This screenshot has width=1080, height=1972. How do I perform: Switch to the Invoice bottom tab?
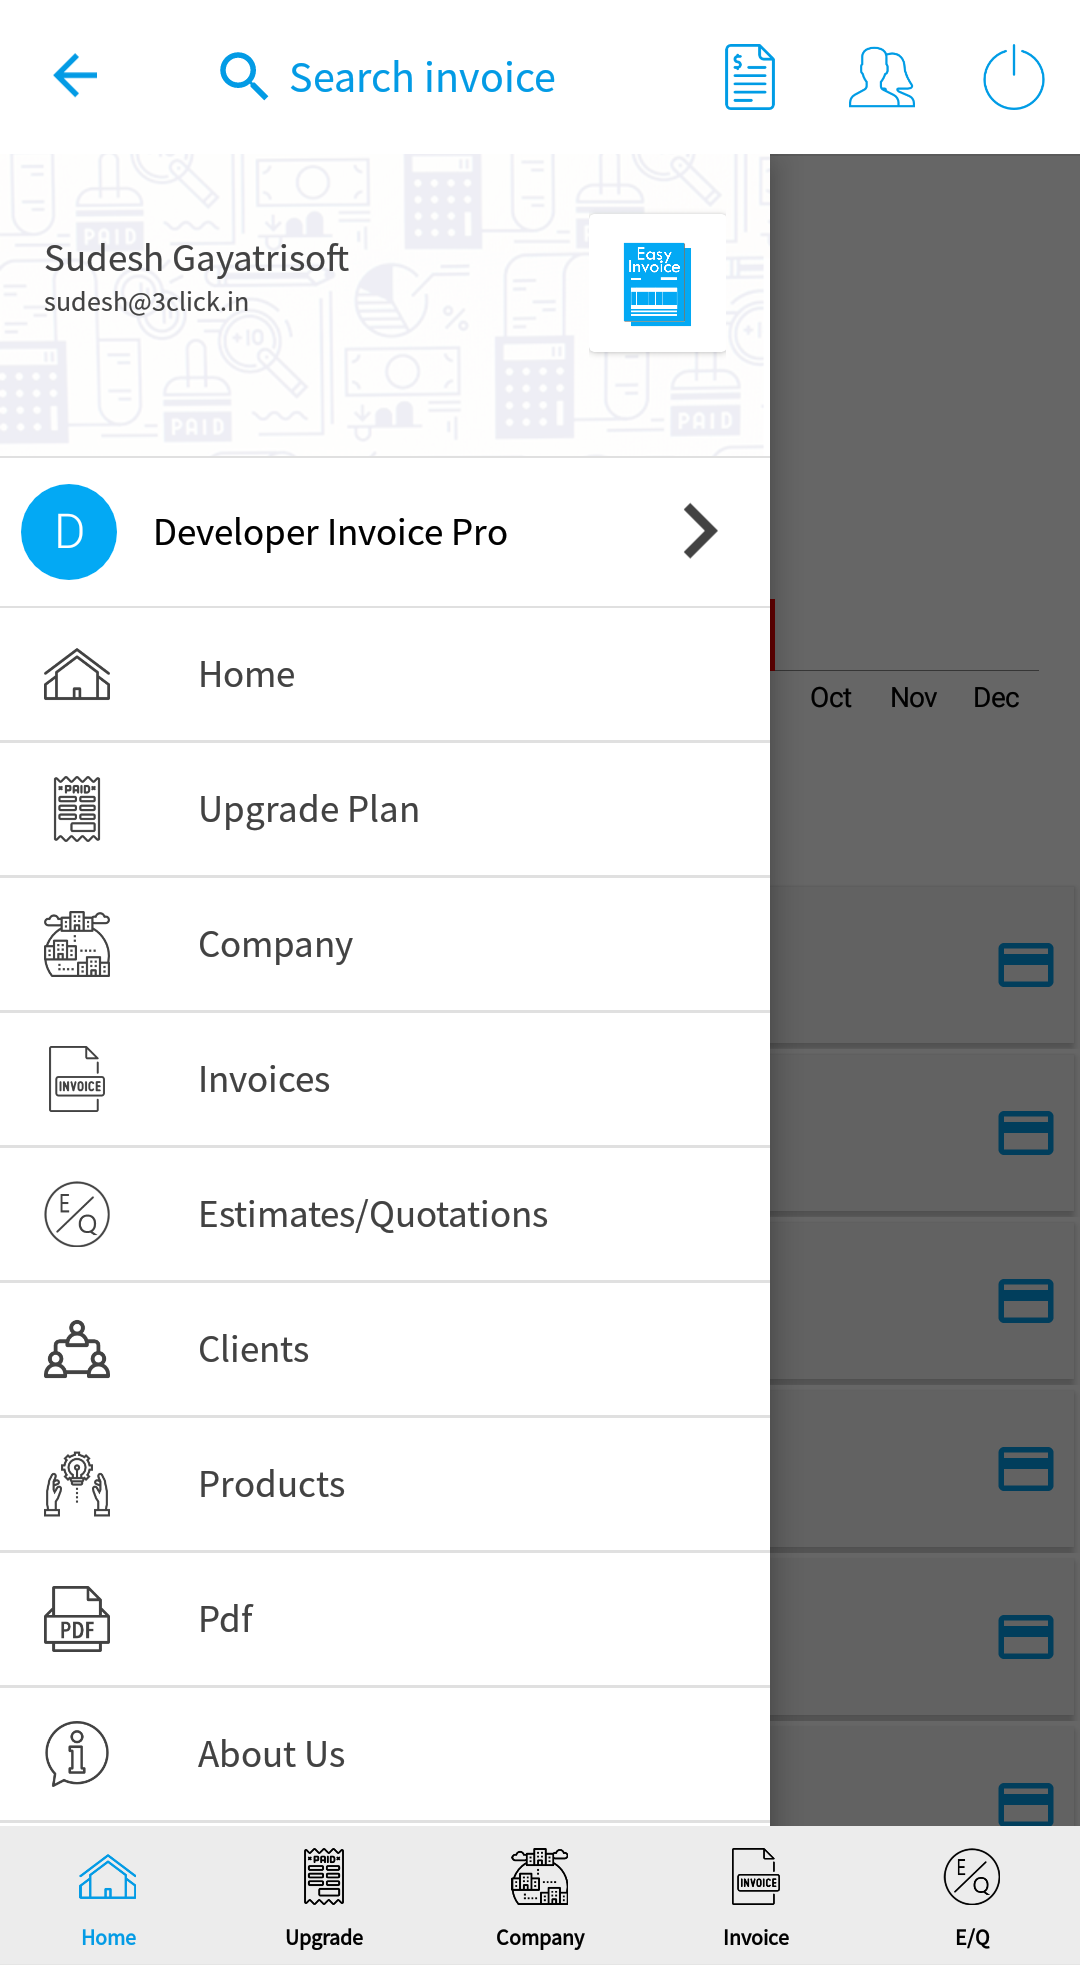756,1898
